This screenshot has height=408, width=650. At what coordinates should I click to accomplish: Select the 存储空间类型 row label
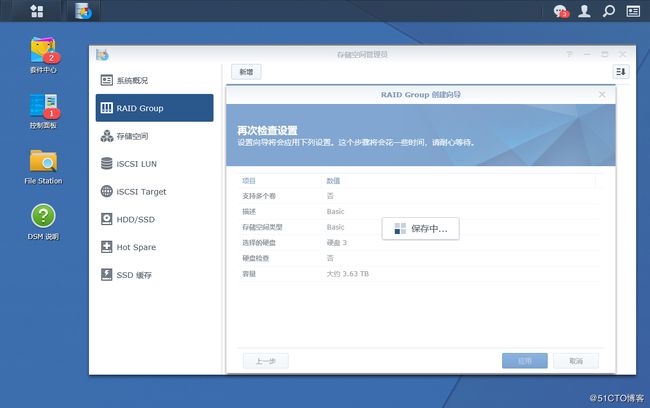tap(262, 227)
